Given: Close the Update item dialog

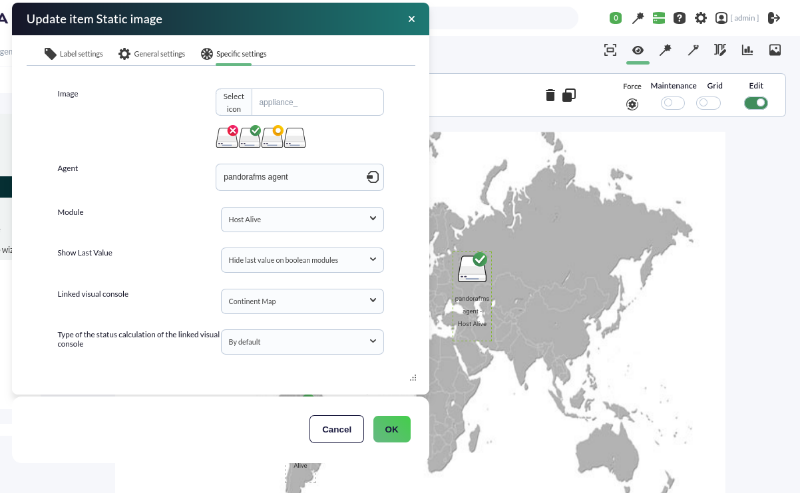Looking at the screenshot, I should pos(411,19).
